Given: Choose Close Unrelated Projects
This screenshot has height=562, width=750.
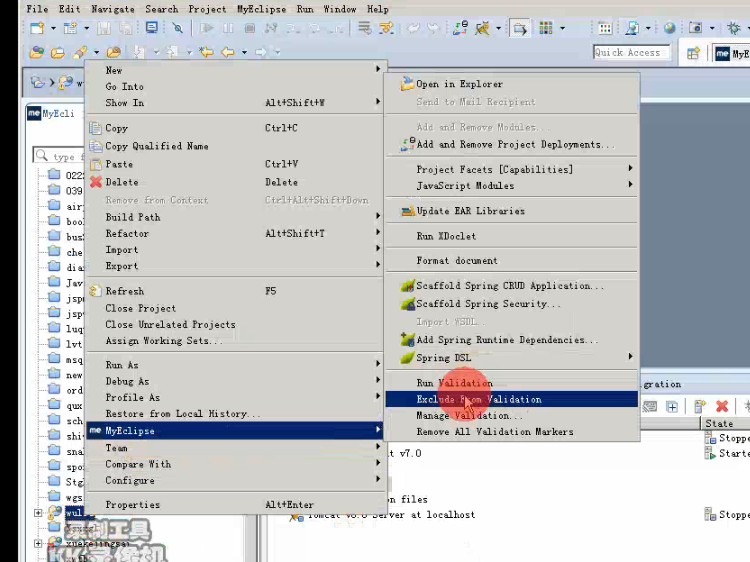Looking at the screenshot, I should pyautogui.click(x=235, y=324).
